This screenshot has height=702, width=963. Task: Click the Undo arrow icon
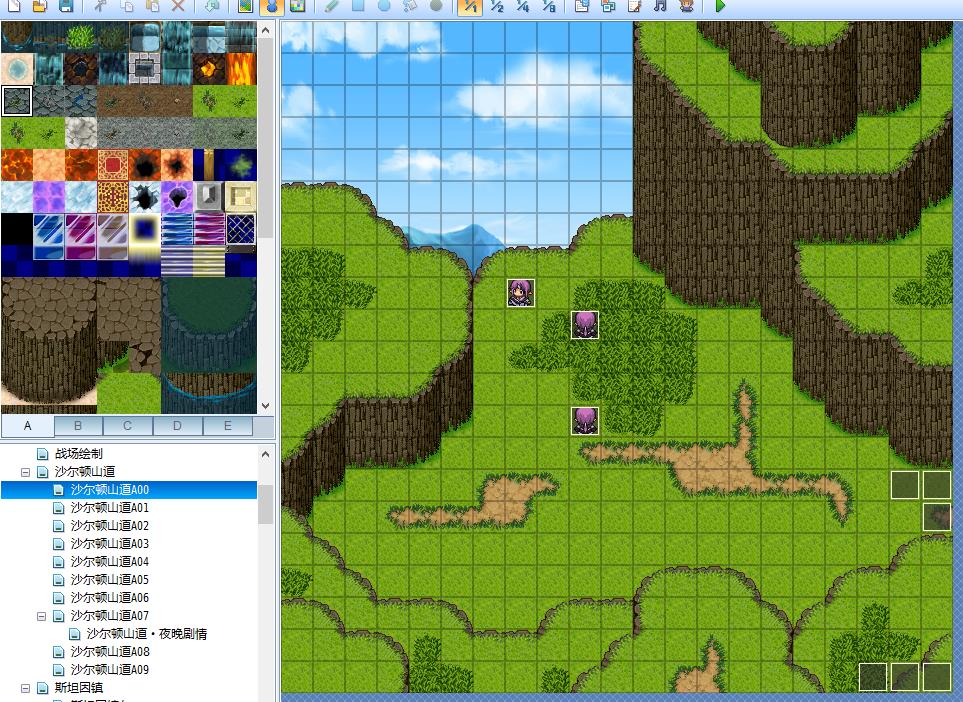(211, 6)
